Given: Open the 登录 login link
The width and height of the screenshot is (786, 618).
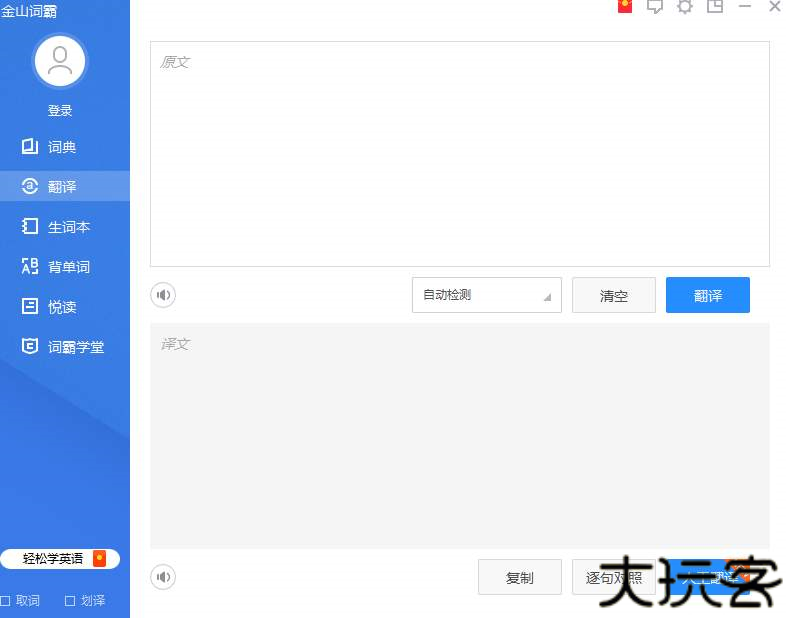Looking at the screenshot, I should (60, 110).
